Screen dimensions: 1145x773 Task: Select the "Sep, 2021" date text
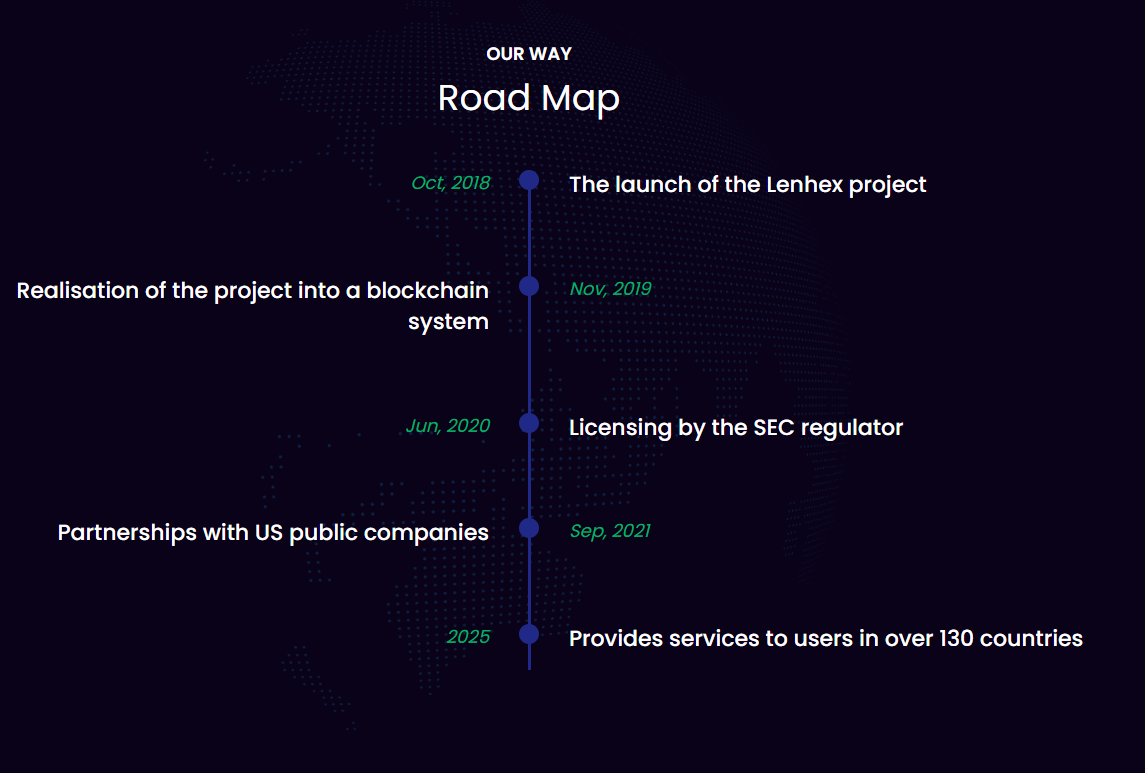pos(610,531)
